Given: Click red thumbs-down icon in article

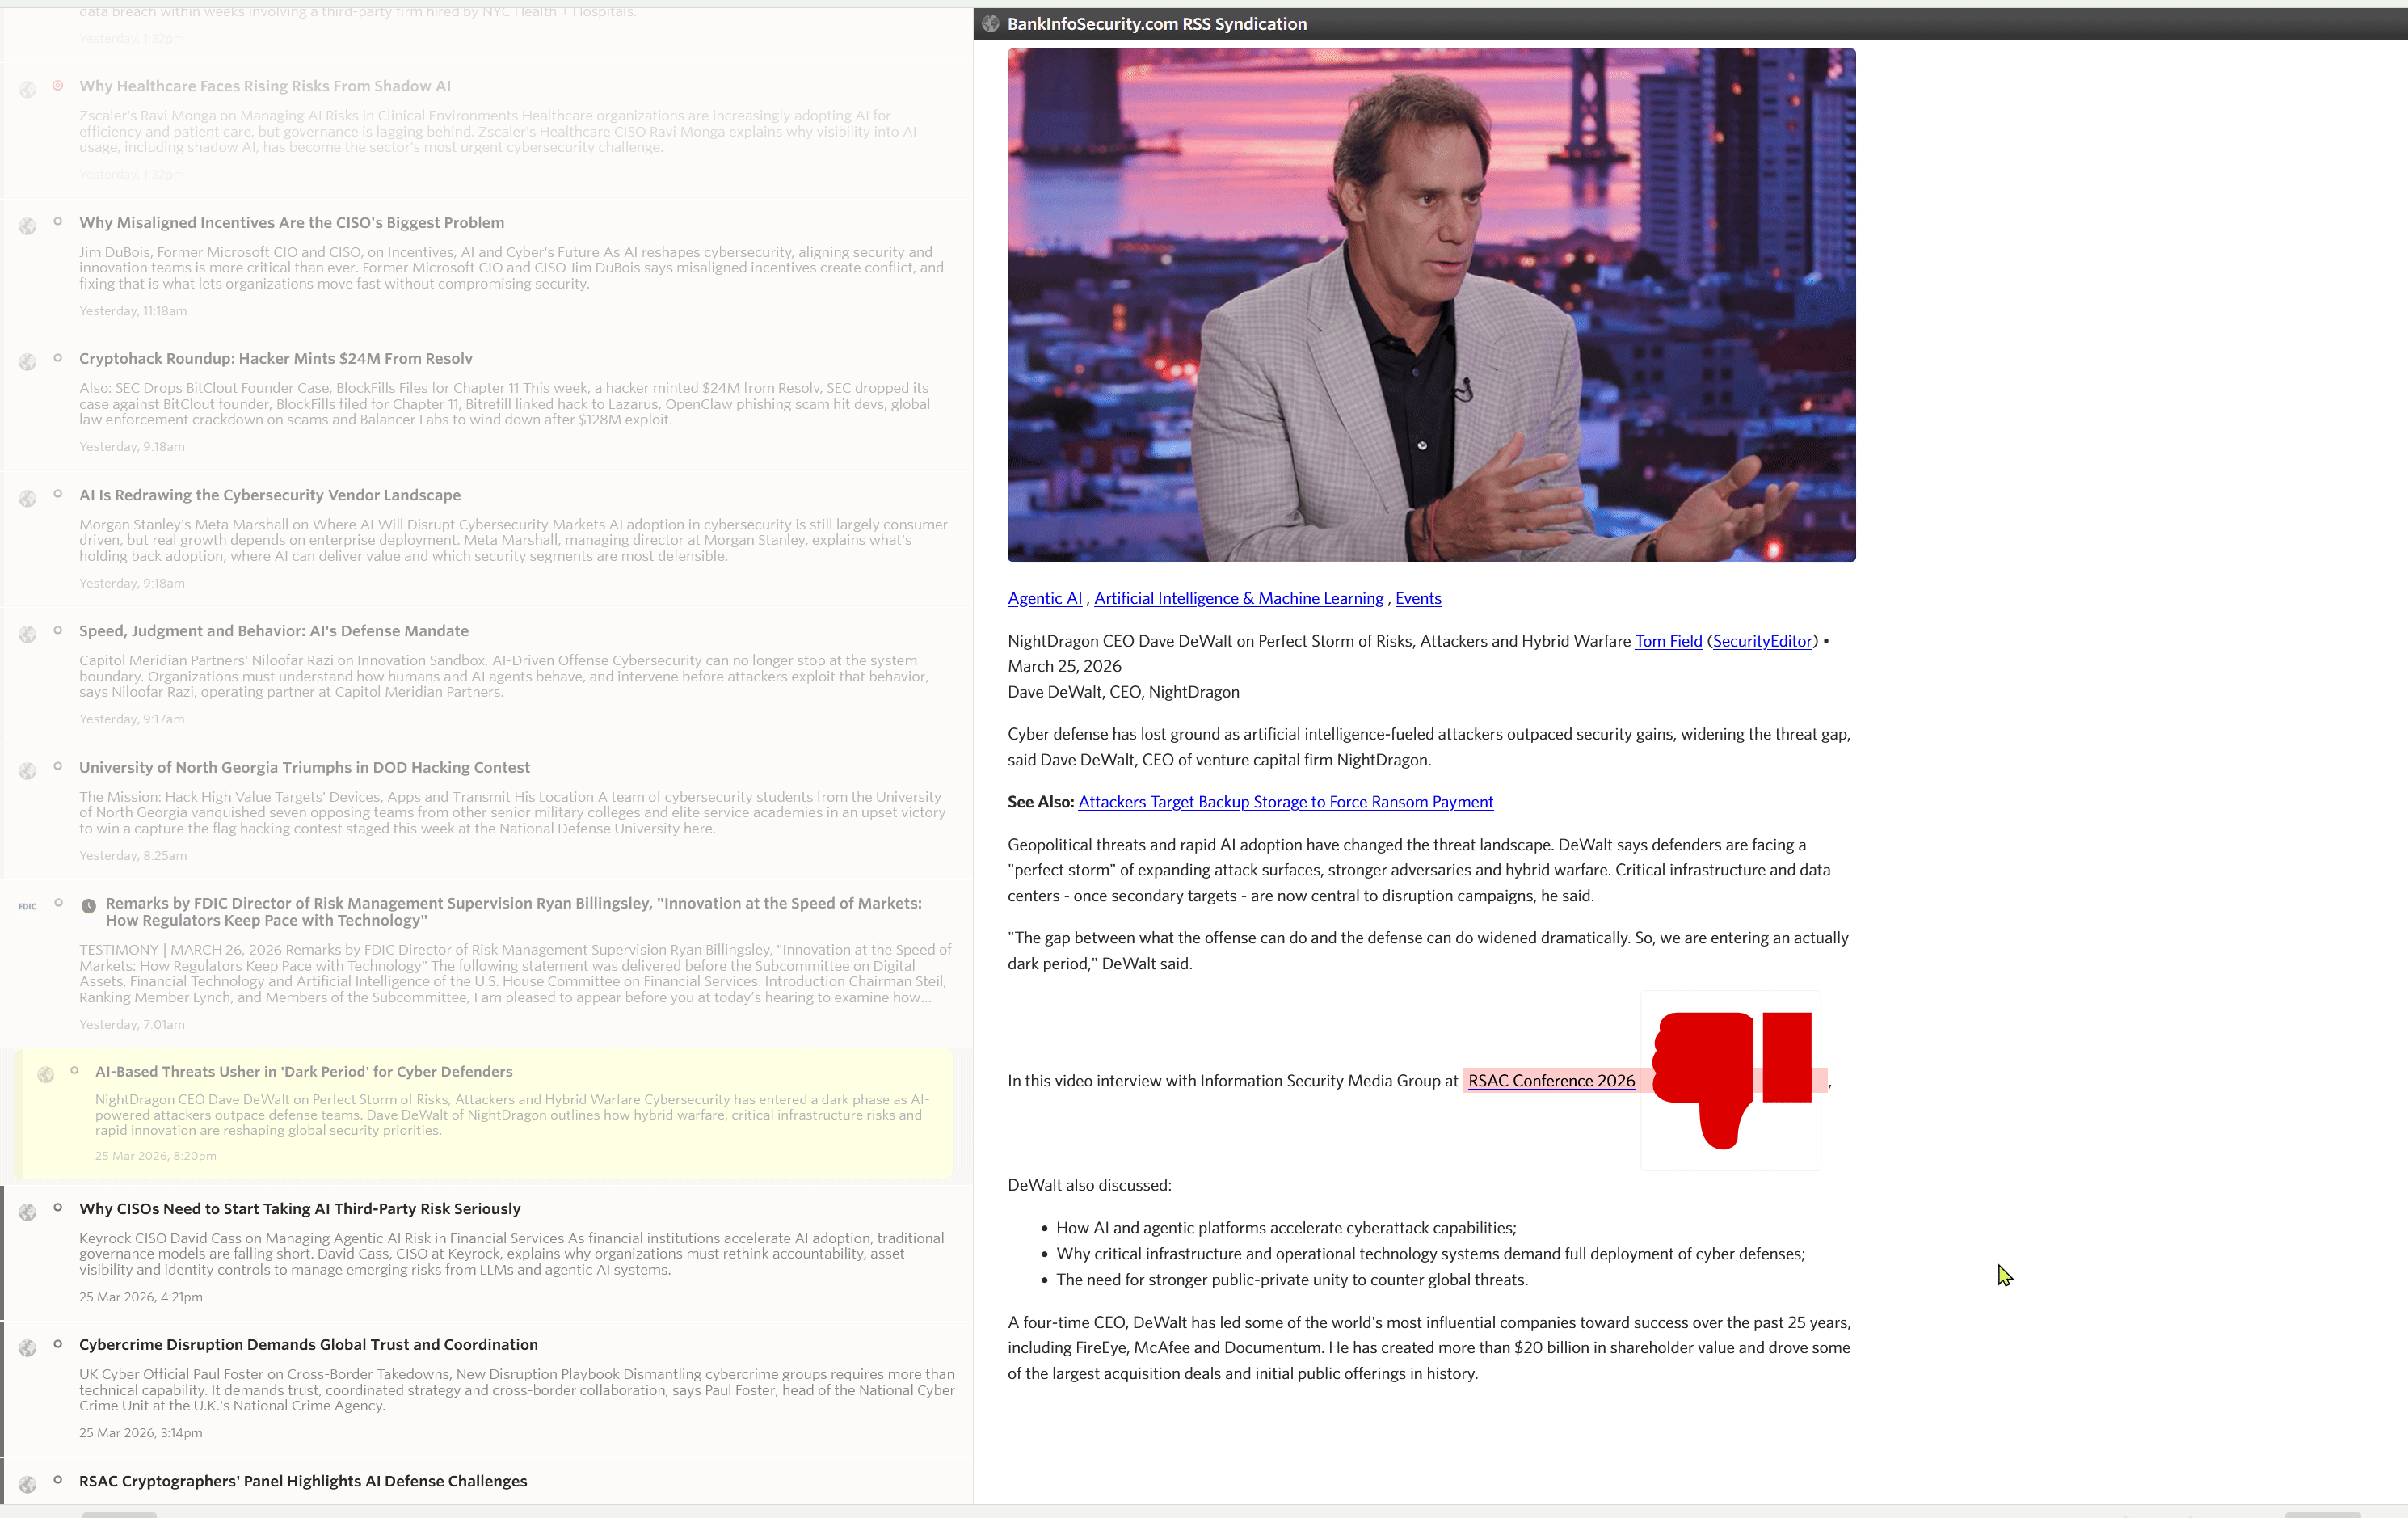Looking at the screenshot, I should 1731,1080.
